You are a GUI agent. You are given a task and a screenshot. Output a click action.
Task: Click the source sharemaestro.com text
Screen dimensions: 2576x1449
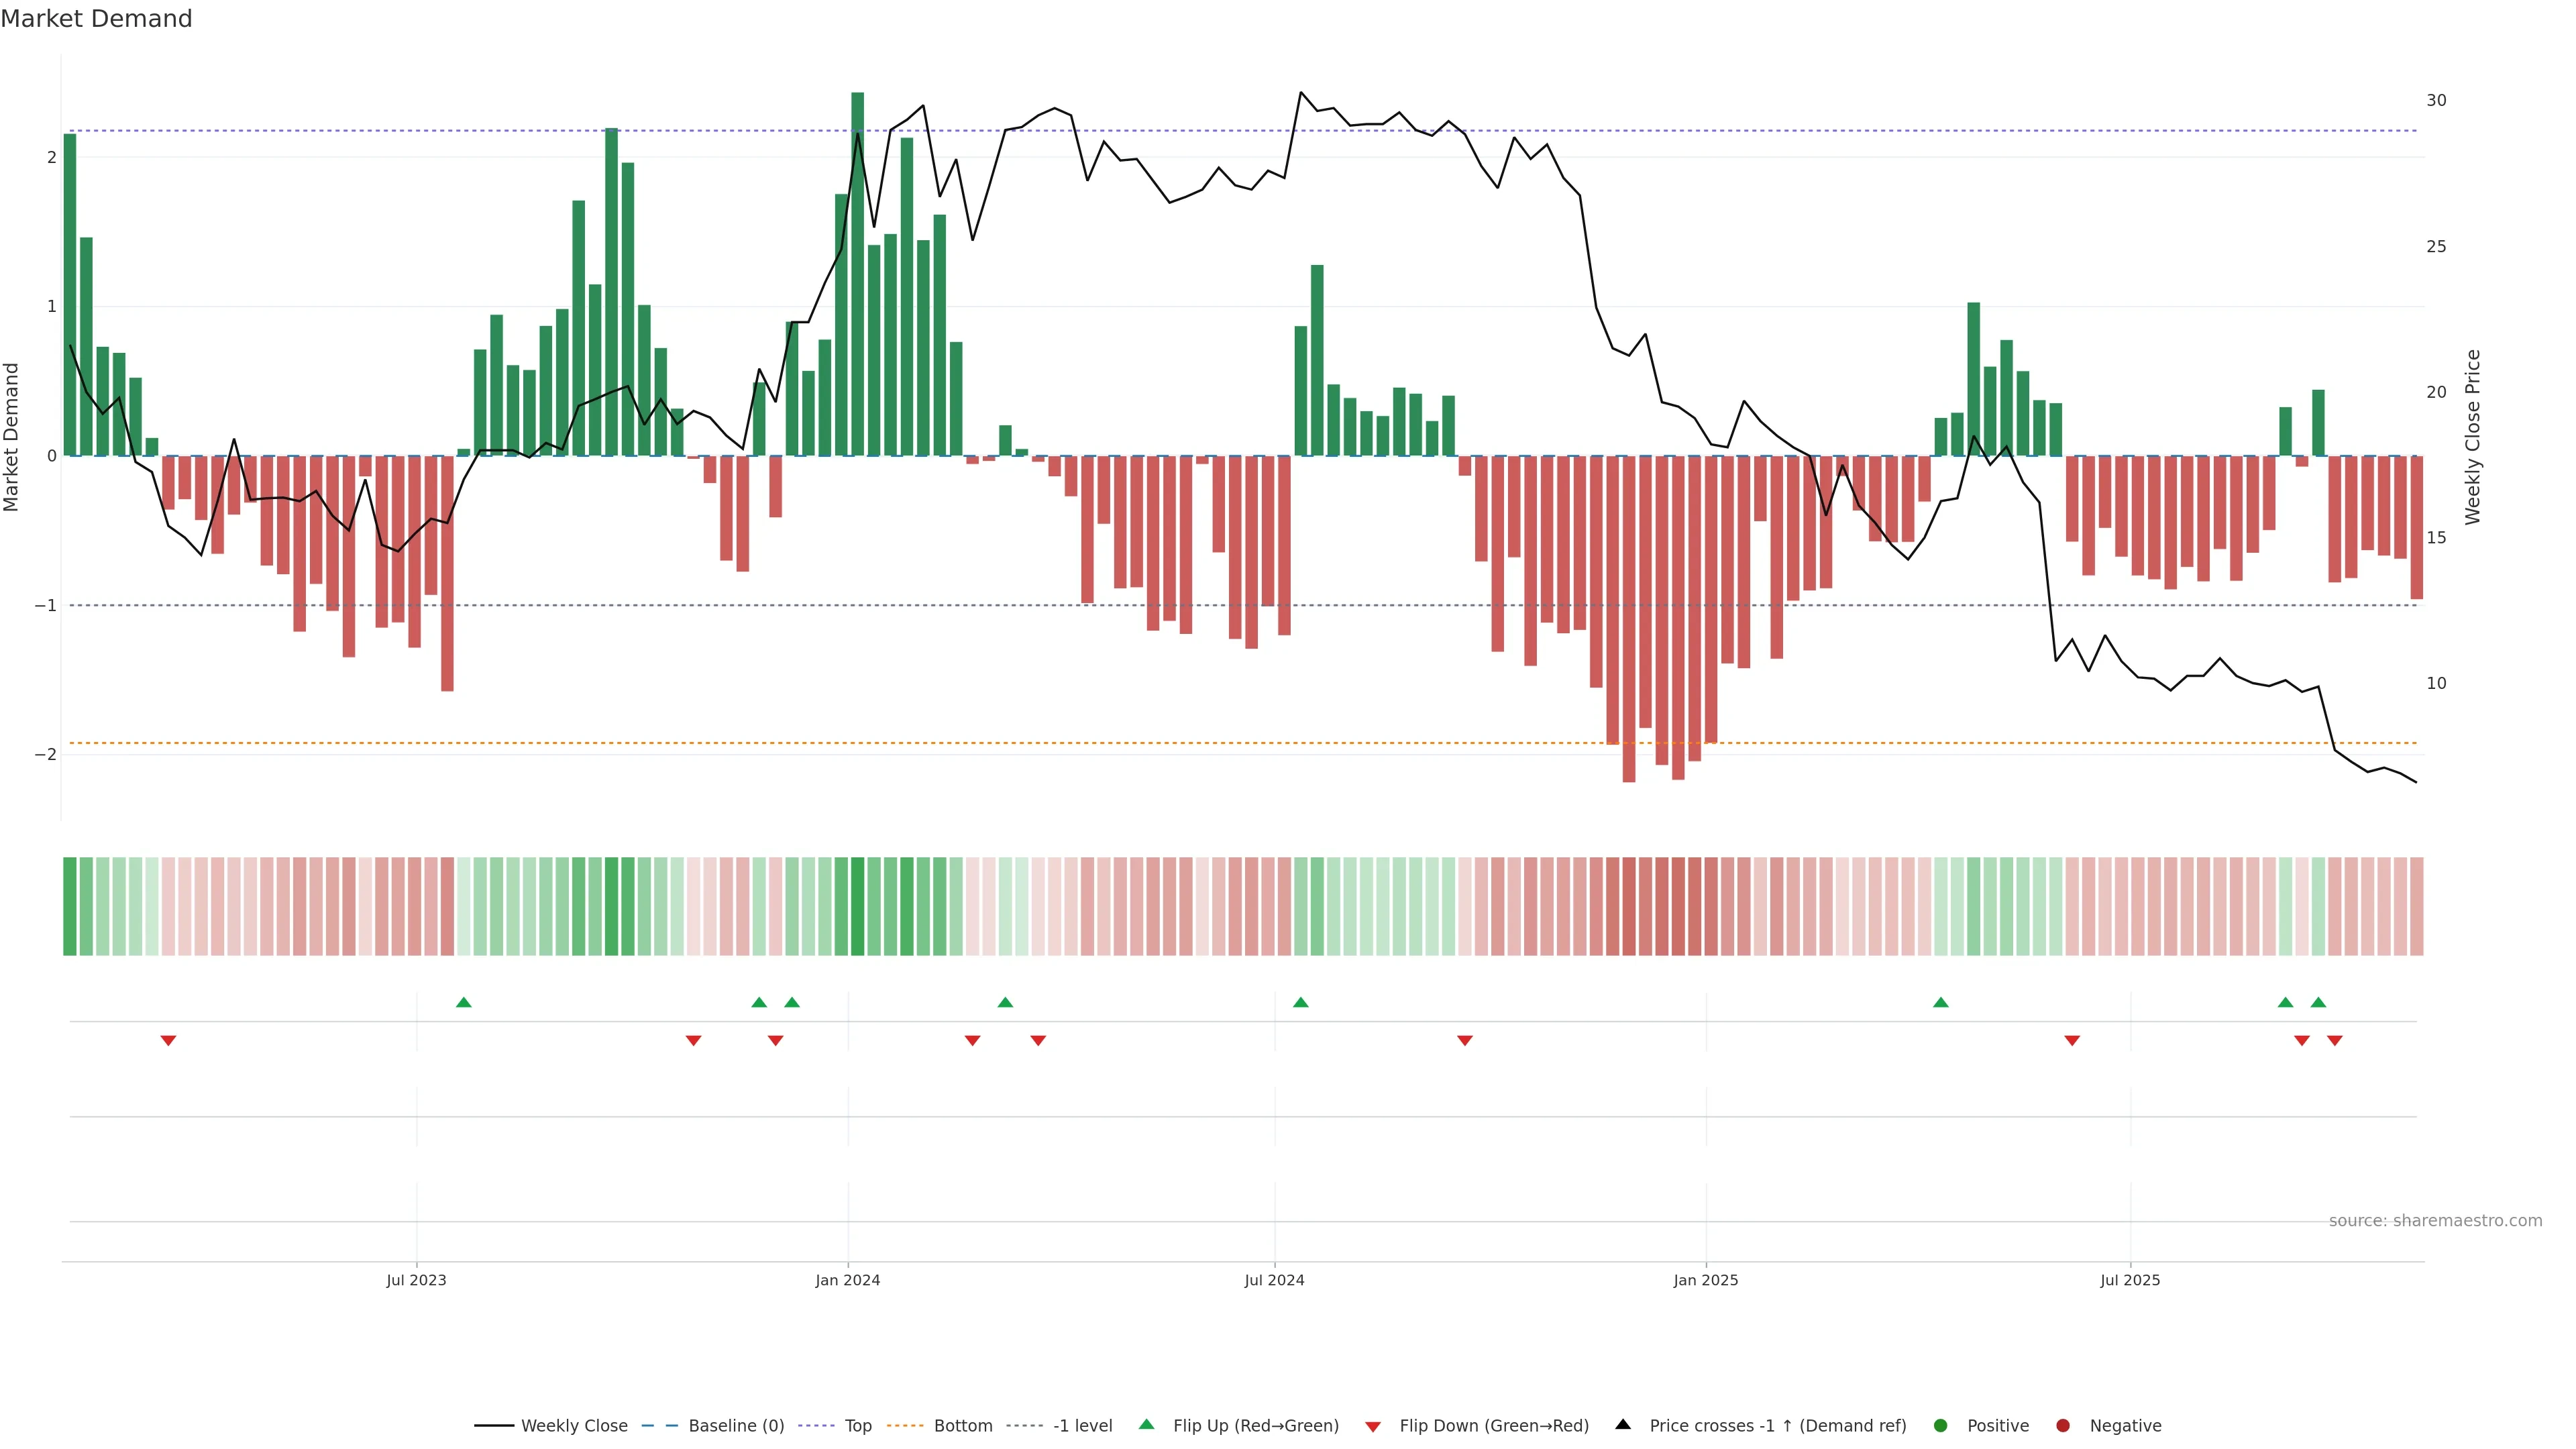point(2435,1220)
